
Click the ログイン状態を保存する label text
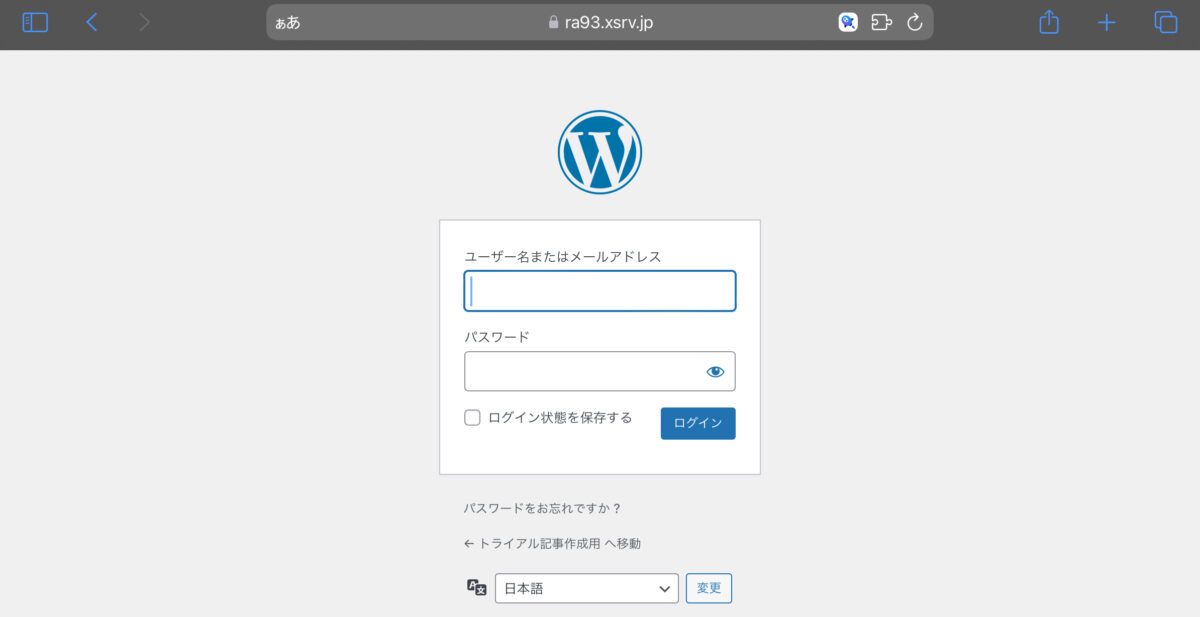pyautogui.click(x=560, y=418)
